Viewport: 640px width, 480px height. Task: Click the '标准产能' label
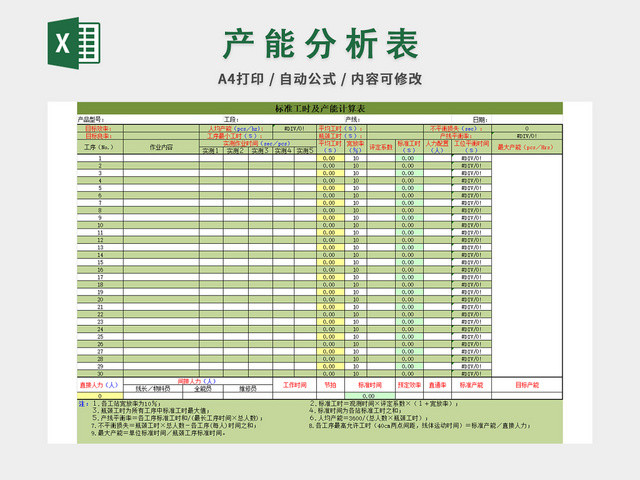(x=471, y=385)
